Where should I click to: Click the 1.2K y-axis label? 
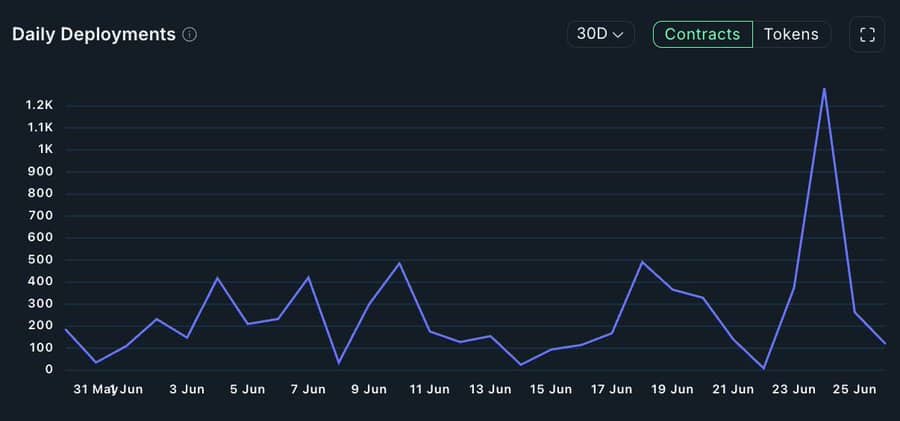(39, 105)
